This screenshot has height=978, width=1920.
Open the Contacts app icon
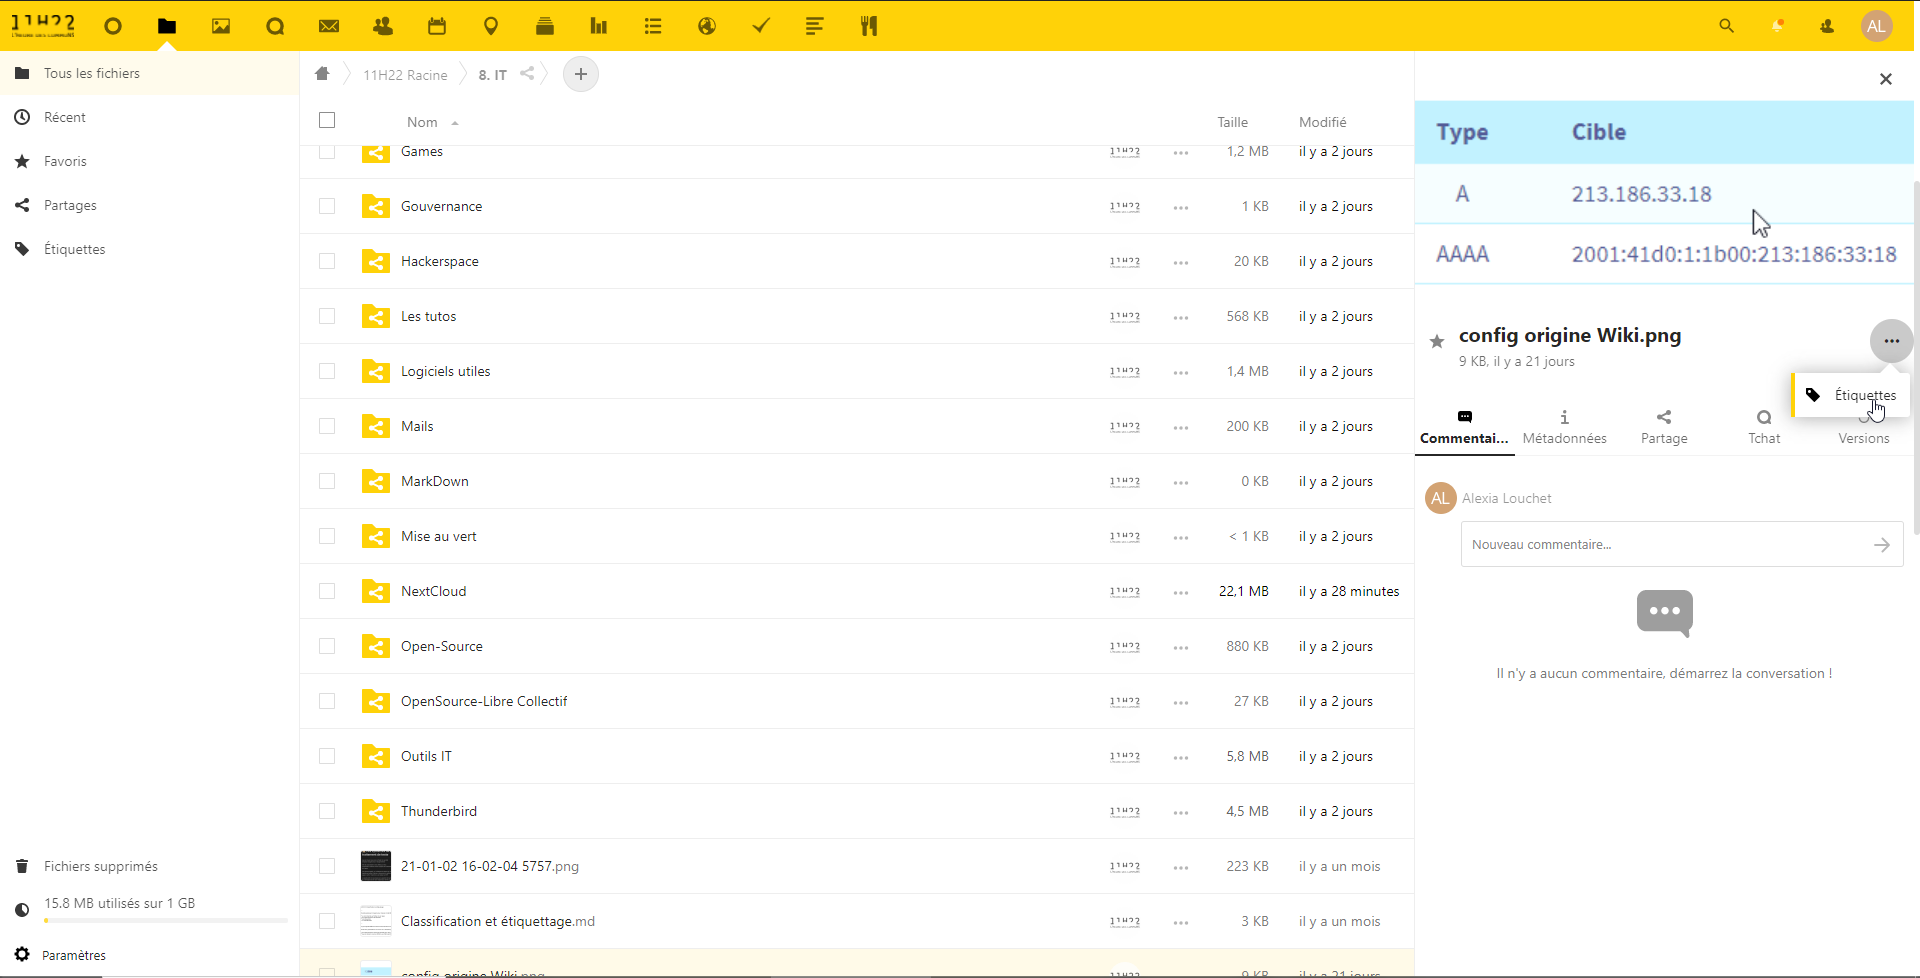point(383,27)
